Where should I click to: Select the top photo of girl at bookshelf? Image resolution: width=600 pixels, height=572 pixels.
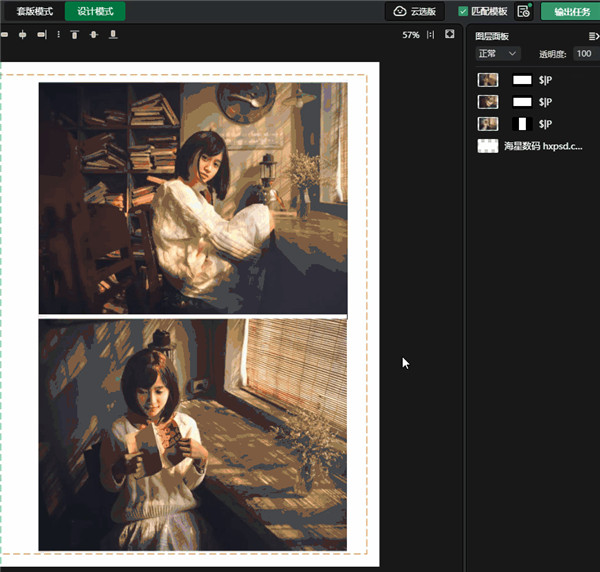pyautogui.click(x=193, y=198)
